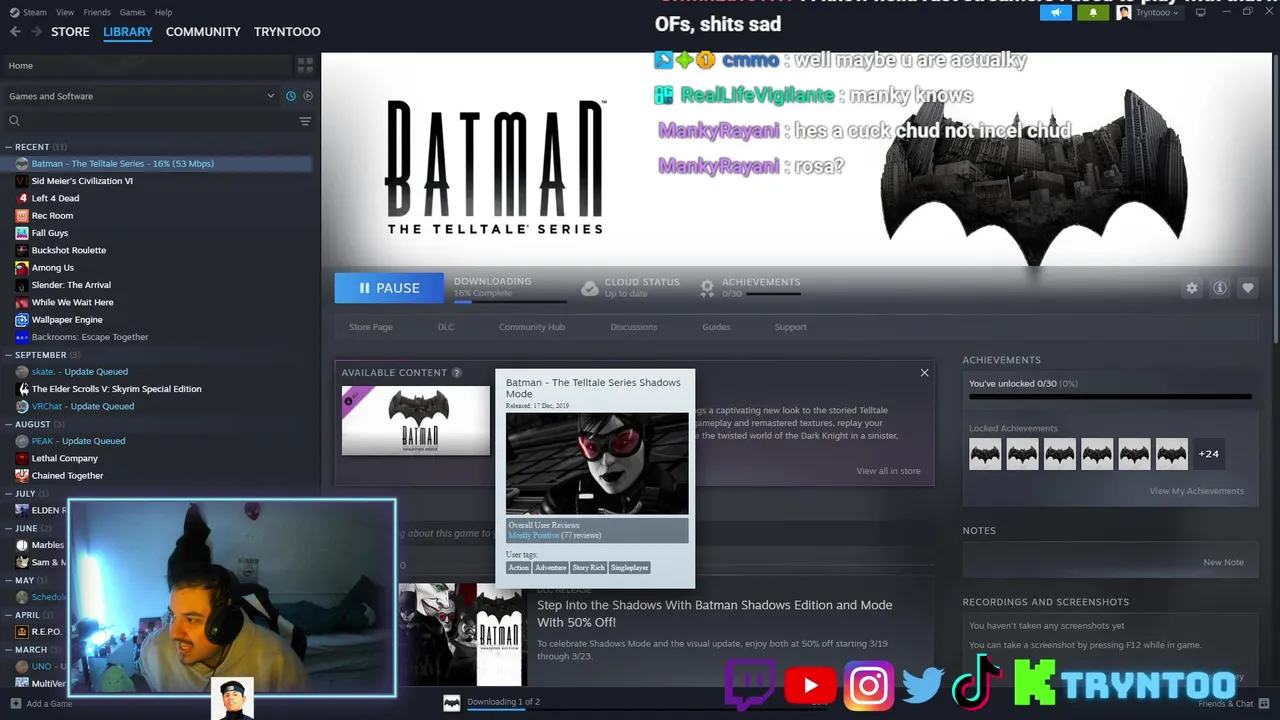This screenshot has height=720, width=1280.
Task: Click View all in store
Action: click(888, 471)
